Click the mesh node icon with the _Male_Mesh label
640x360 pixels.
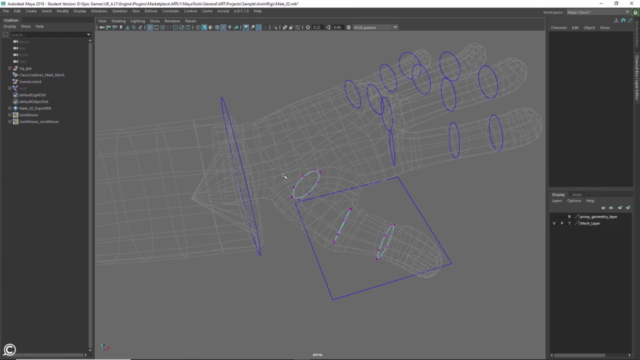(x=16, y=75)
